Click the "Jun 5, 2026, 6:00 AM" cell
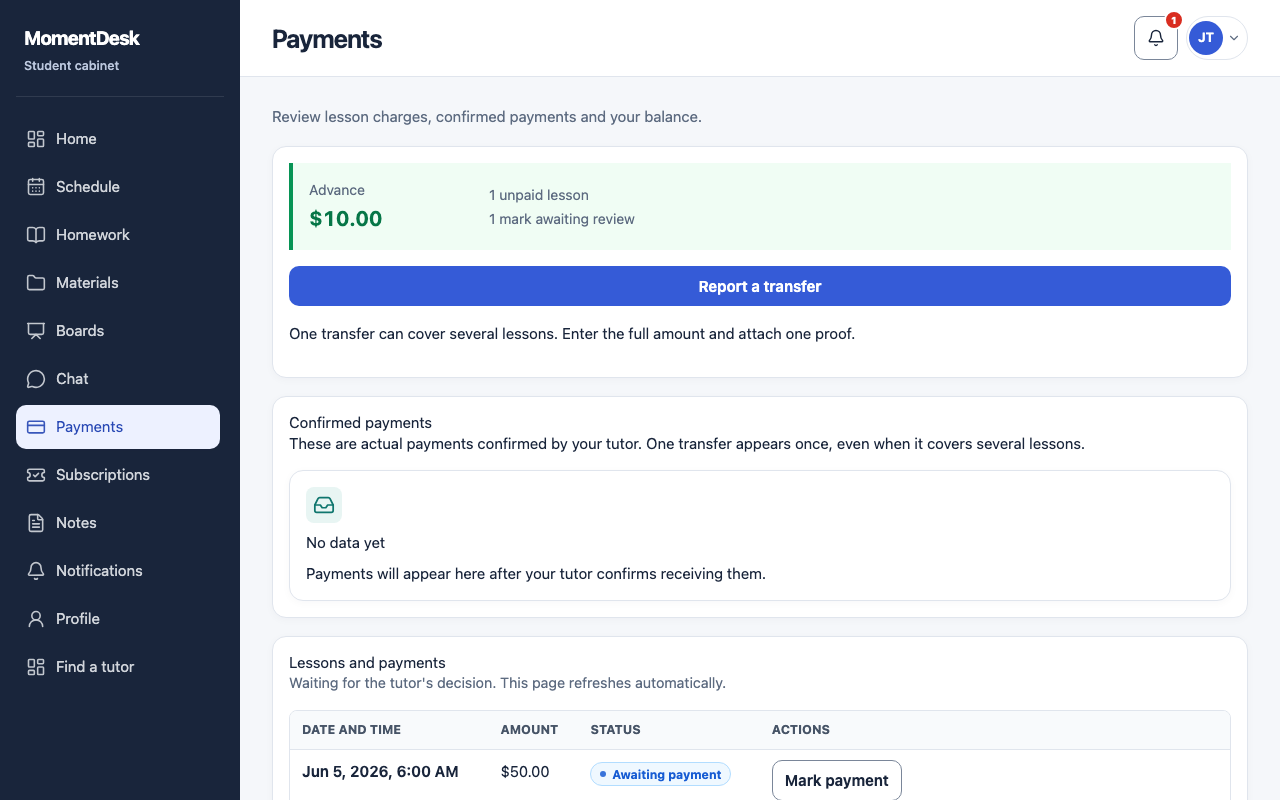This screenshot has width=1280, height=800. tap(380, 772)
